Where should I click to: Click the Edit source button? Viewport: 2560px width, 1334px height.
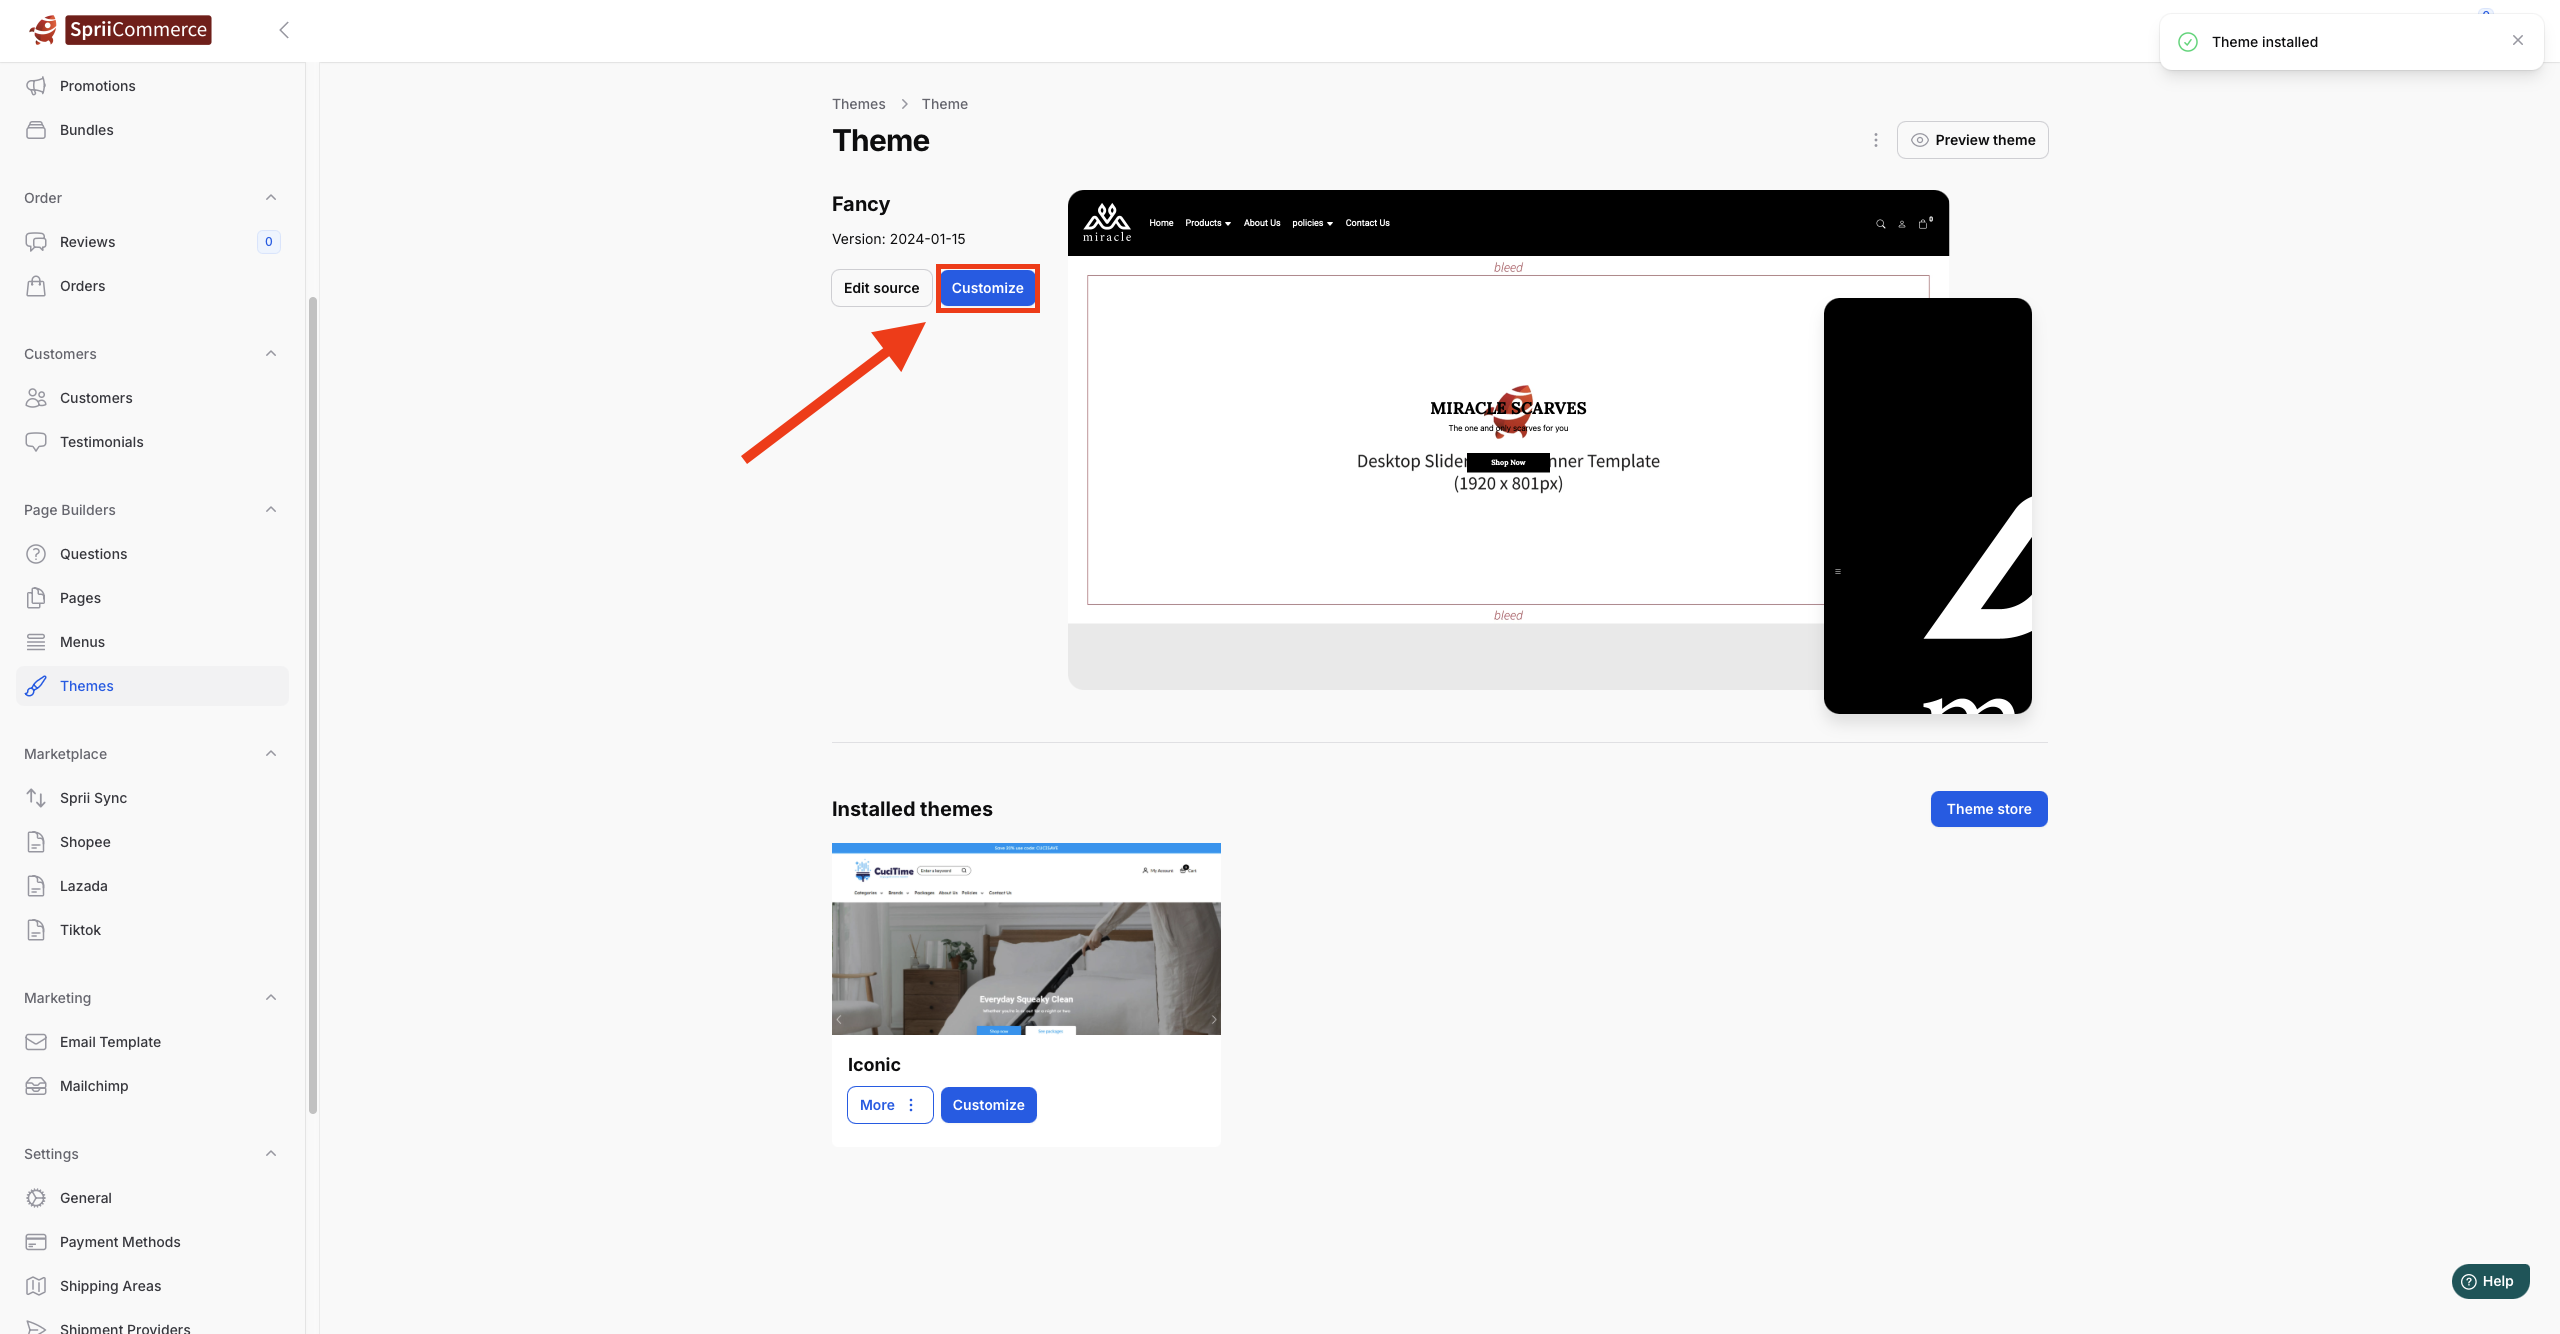tap(881, 288)
